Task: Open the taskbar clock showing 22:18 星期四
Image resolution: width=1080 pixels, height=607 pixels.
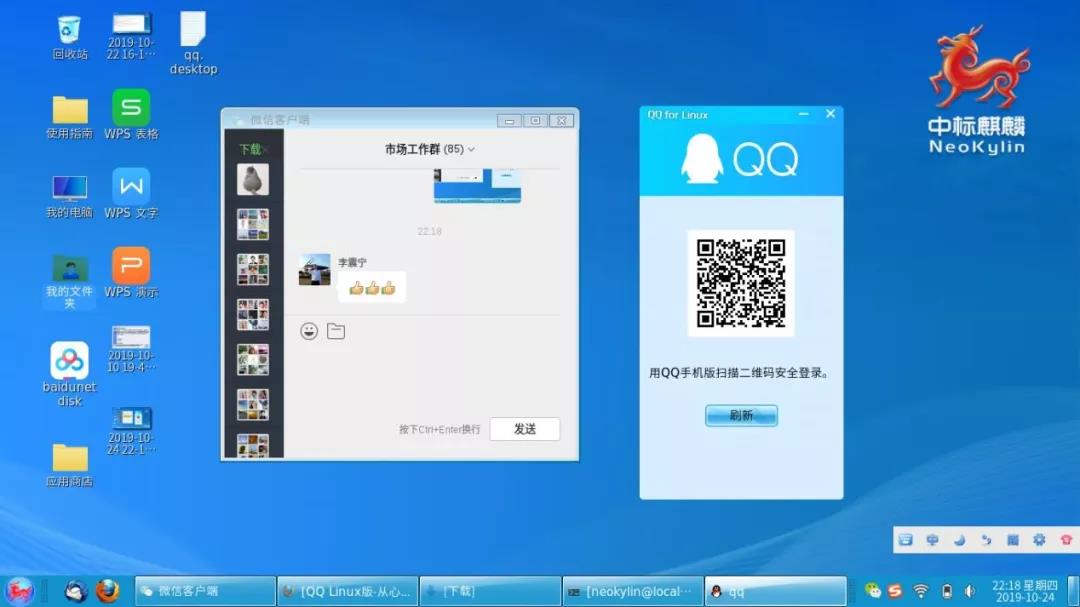Action: click(1025, 591)
